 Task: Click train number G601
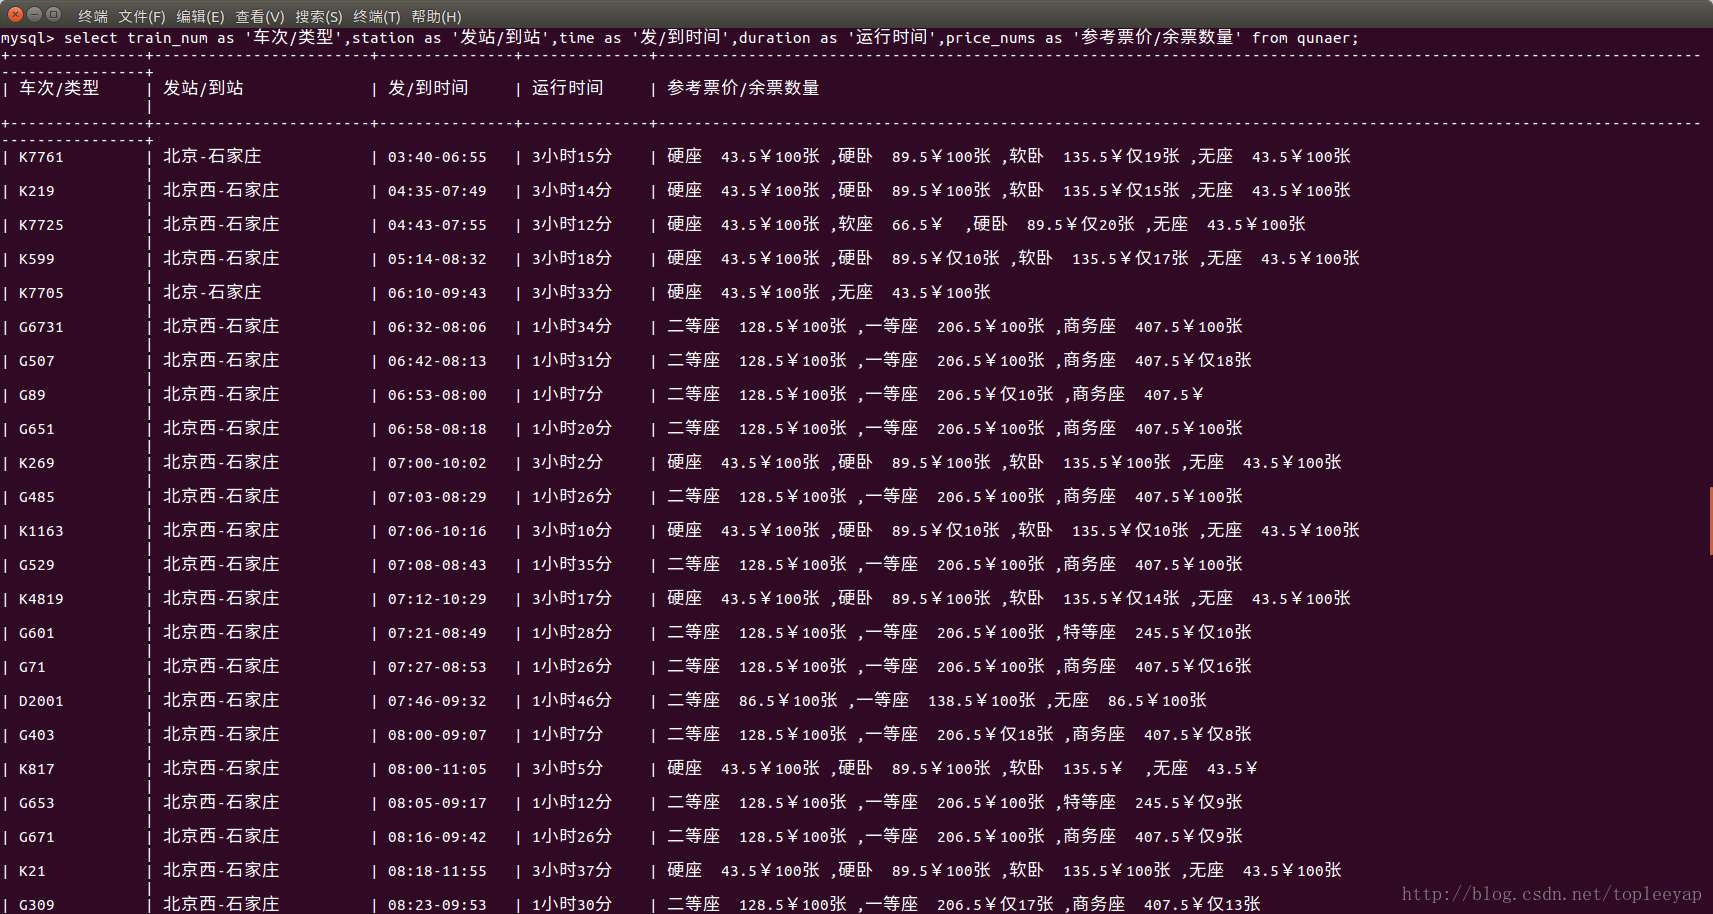pos(37,633)
